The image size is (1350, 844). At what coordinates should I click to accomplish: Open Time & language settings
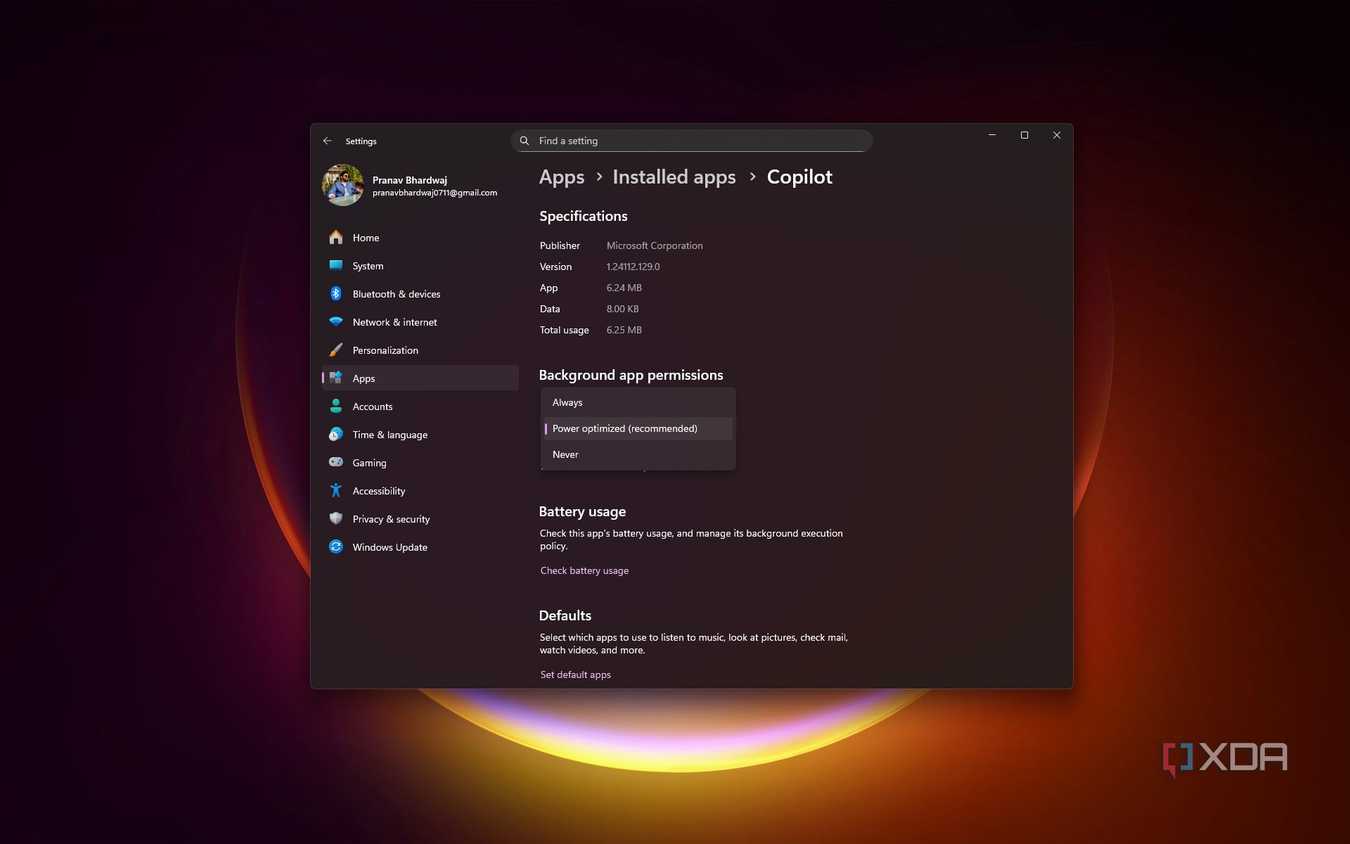(x=420, y=435)
